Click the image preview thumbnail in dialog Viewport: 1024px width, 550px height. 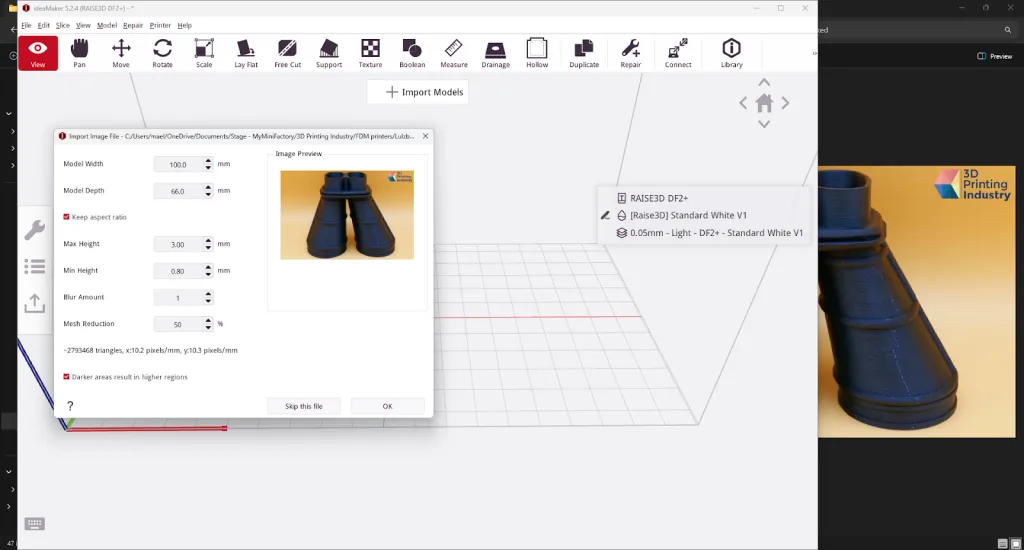point(347,215)
